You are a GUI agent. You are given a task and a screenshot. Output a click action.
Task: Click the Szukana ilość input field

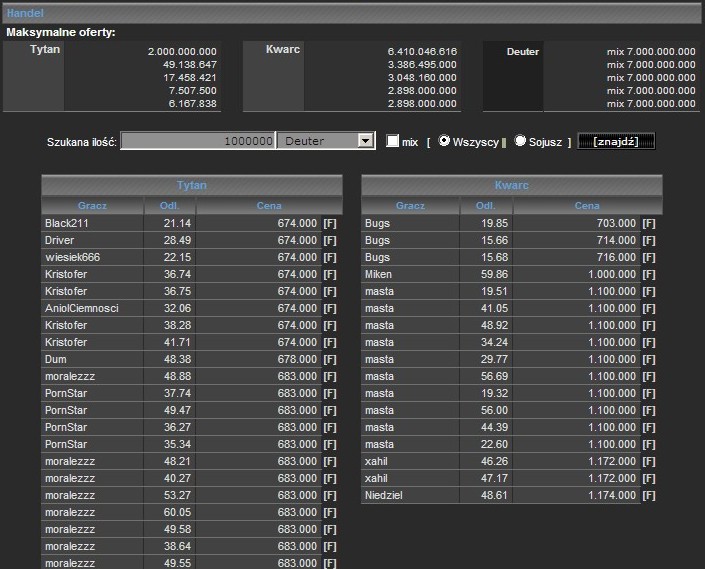tap(198, 141)
